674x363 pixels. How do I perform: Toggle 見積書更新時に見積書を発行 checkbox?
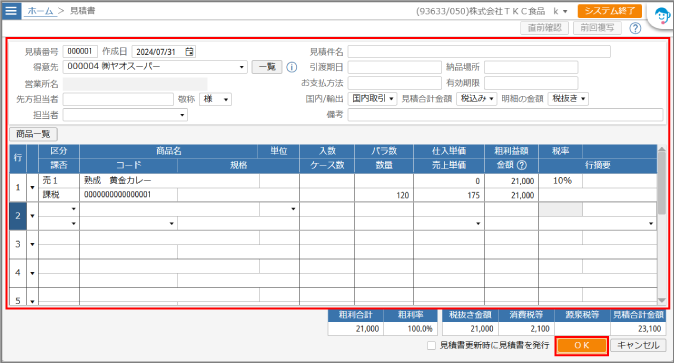point(431,345)
